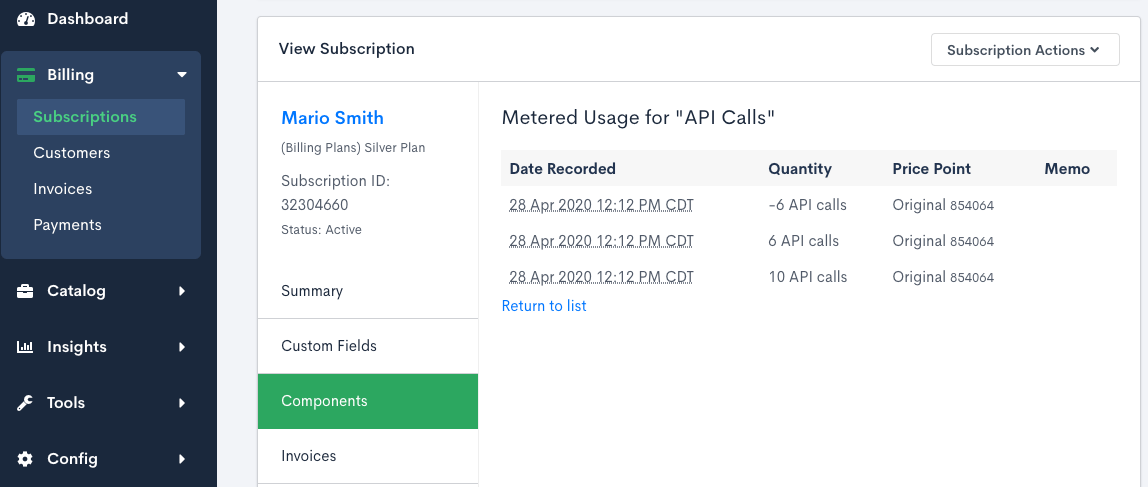Image resolution: width=1148 pixels, height=487 pixels.
Task: Click the Date Recorded column header
Action: pos(562,169)
